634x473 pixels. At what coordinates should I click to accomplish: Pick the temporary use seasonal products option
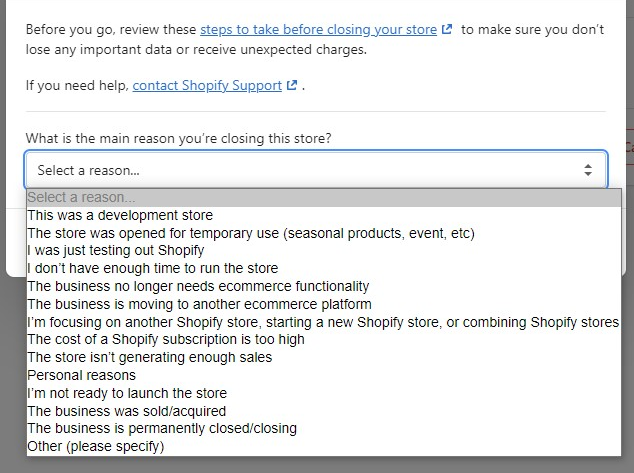324,233
